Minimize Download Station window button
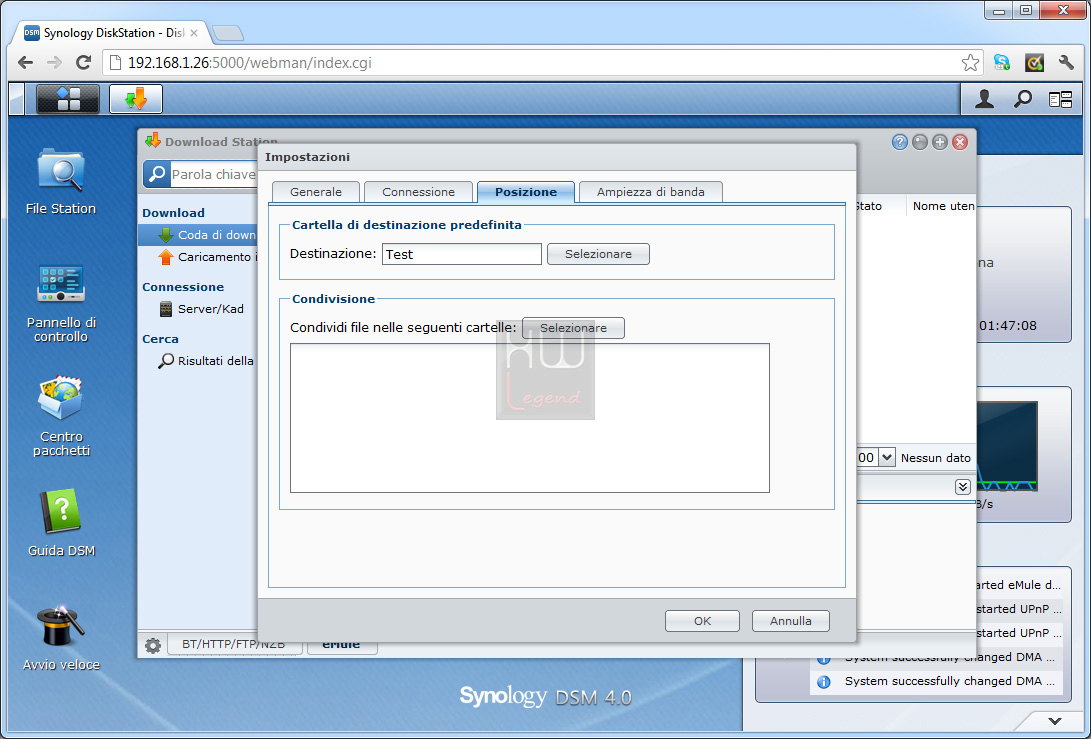 point(920,142)
